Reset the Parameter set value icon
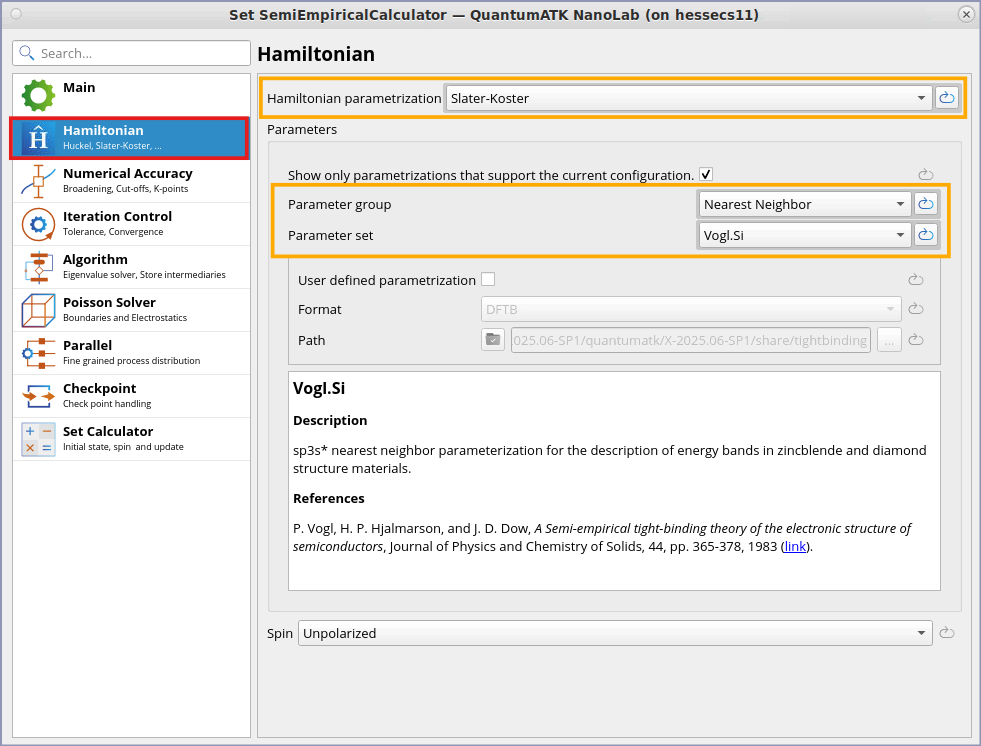Viewport: 981px width, 746px height. point(925,235)
